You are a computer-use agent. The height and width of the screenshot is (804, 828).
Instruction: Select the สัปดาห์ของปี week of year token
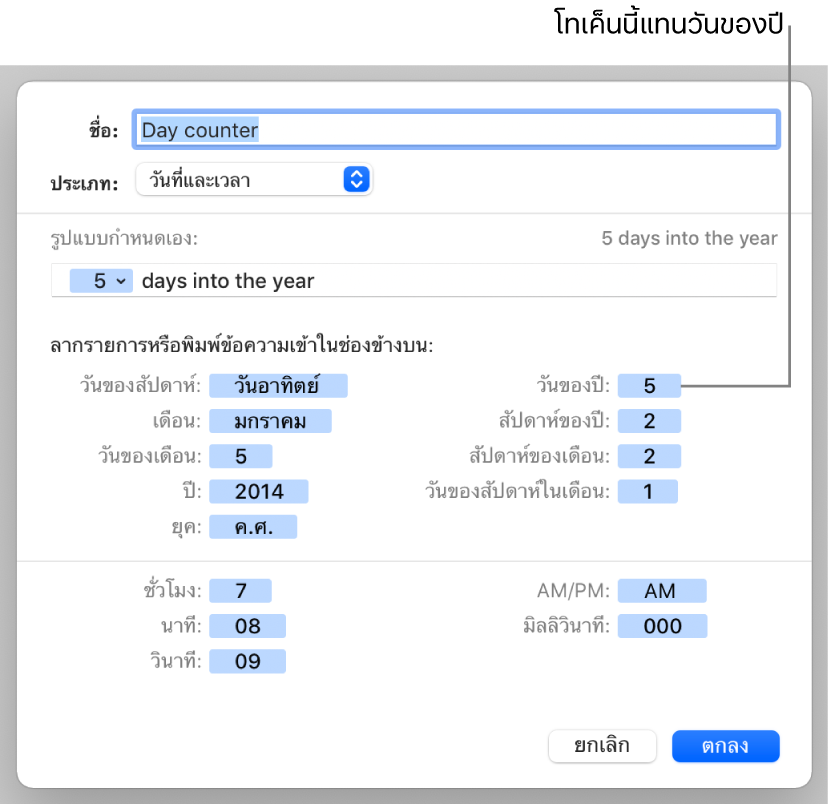(x=650, y=421)
